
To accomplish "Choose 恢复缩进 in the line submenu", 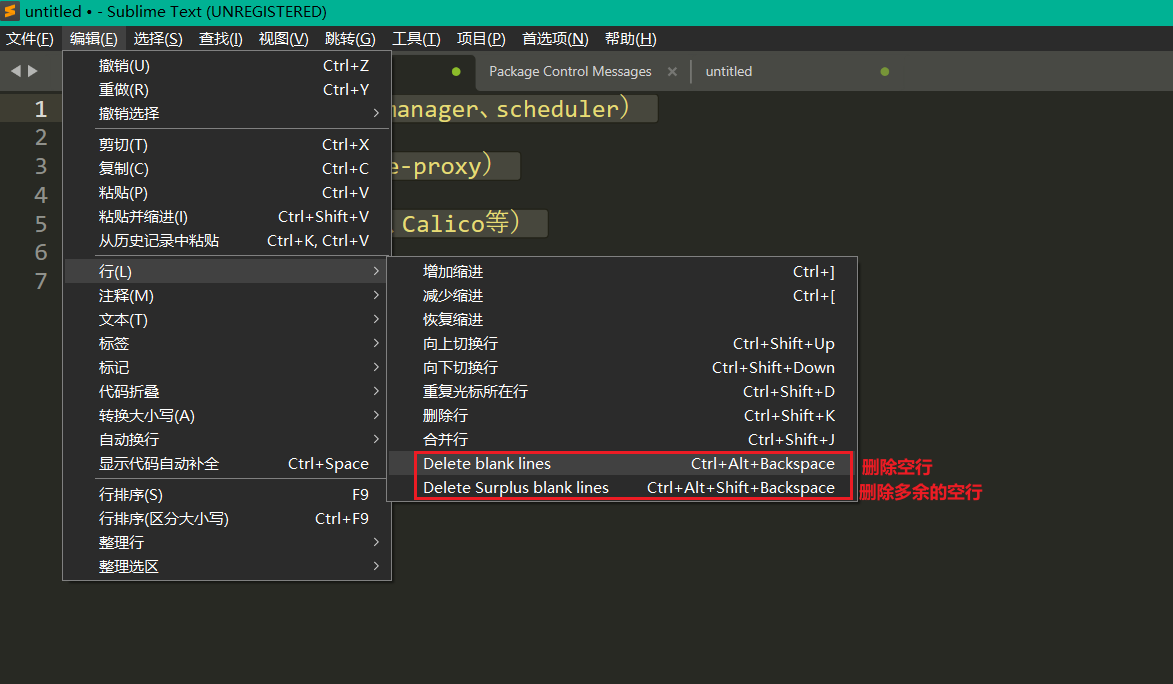I will point(622,320).
